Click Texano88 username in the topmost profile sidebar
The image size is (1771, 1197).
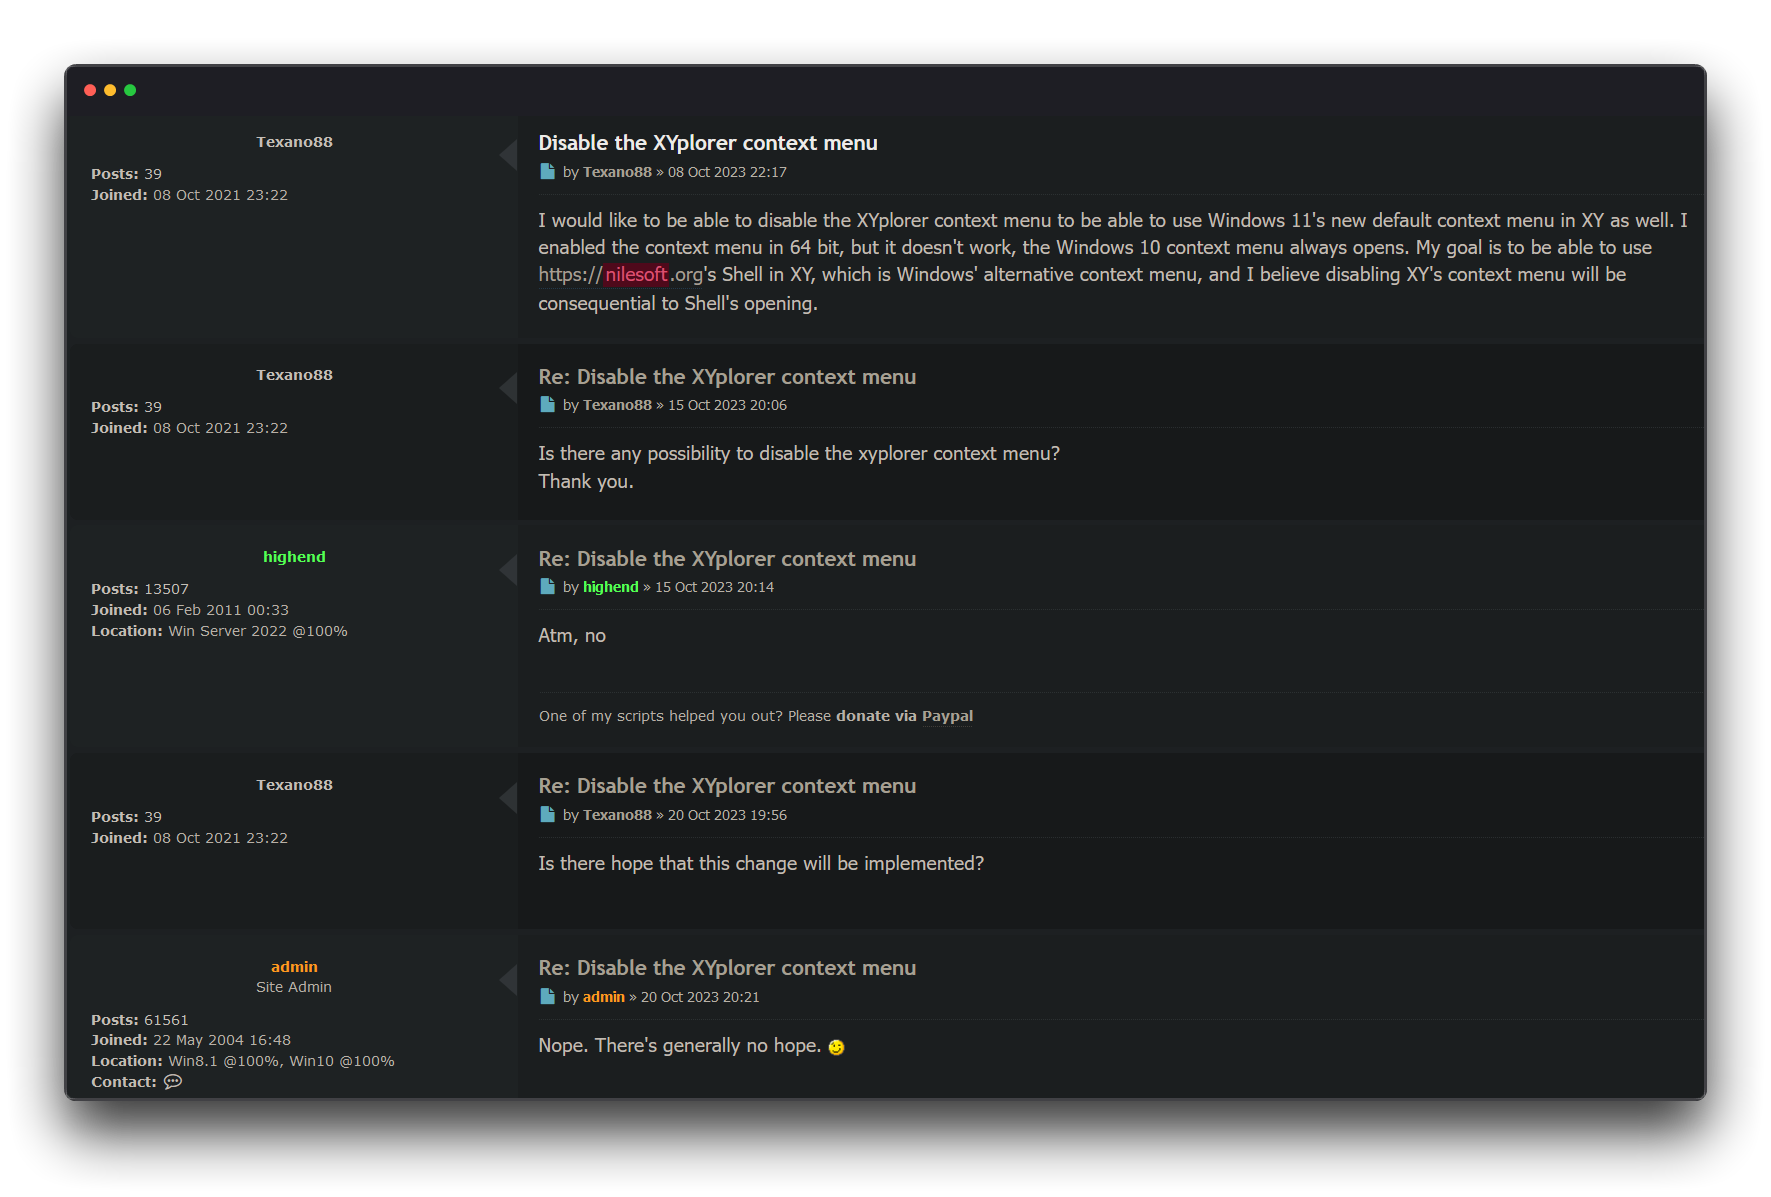tap(294, 142)
